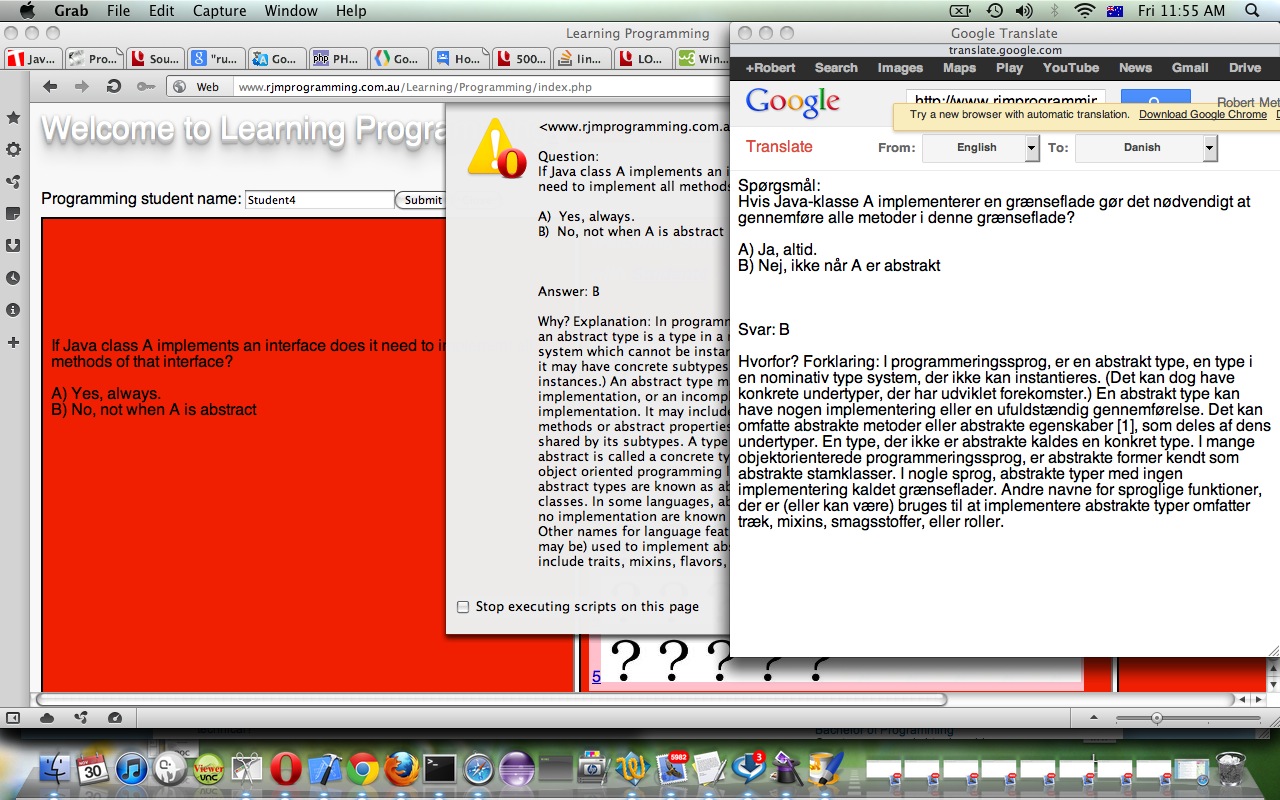Open the info panel in Opera sidebar
This screenshot has width=1280, height=800.
click(x=13, y=310)
